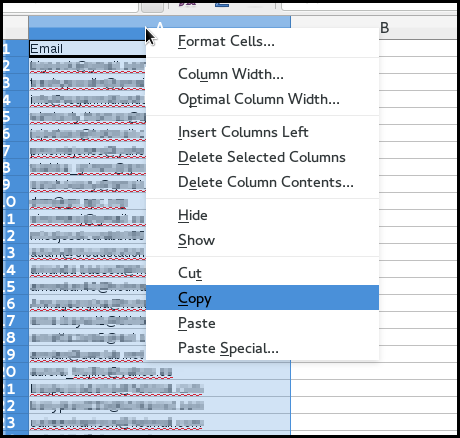Hide the selected column
460x438 pixels.
click(x=262, y=215)
